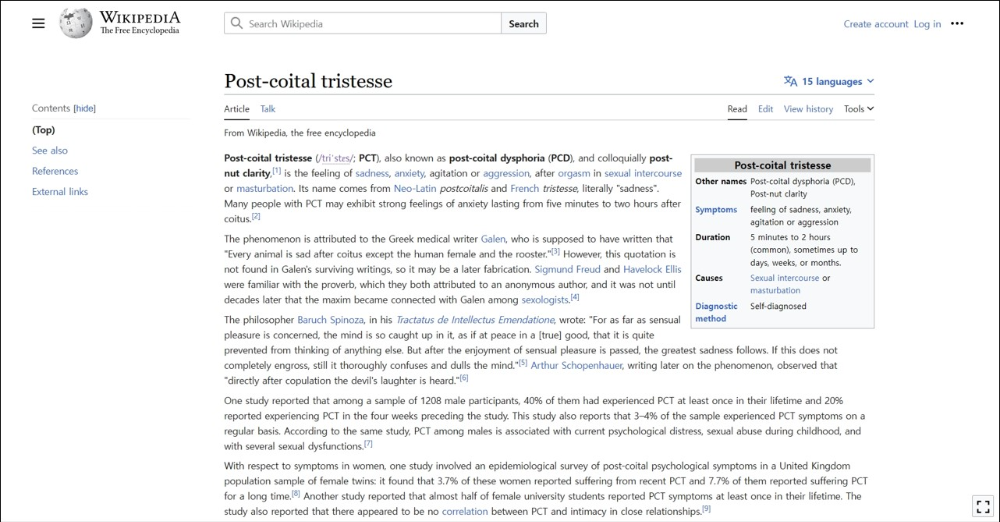Click citation reference [7]

(368, 444)
